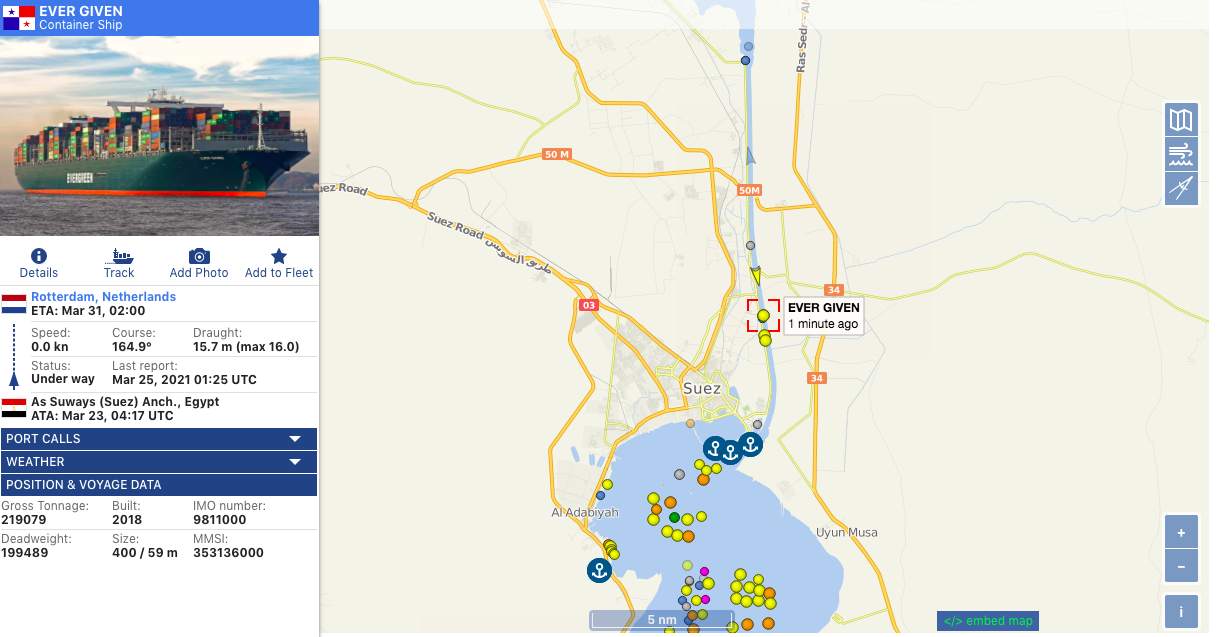Screen dimensions: 1219x637
Task: Click the Uyun Musa map label
Action: pos(846,532)
